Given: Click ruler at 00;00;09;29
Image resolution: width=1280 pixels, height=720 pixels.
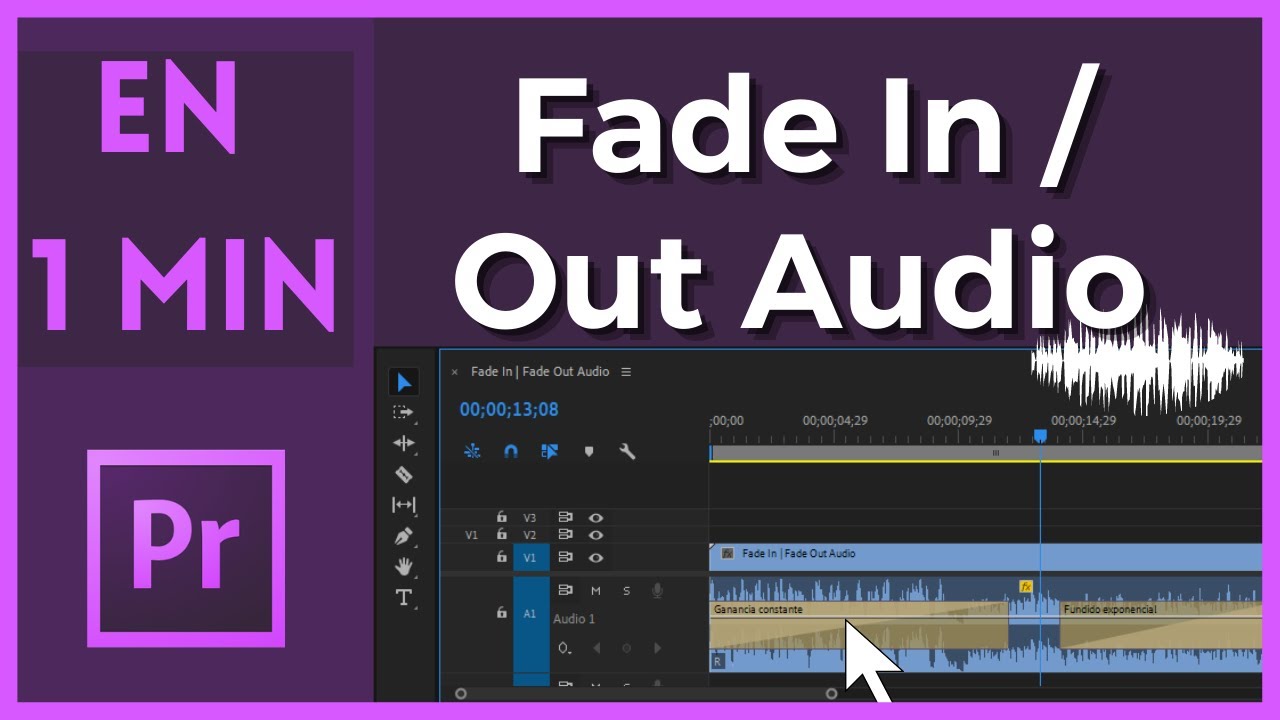Looking at the screenshot, I should coord(959,421).
